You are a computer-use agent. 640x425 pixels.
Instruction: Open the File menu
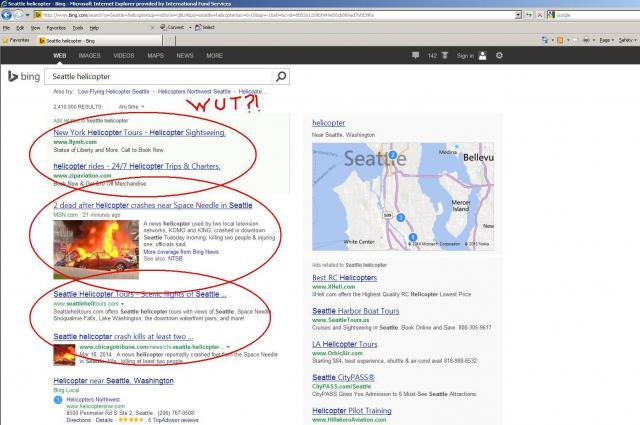pyautogui.click(x=6, y=28)
